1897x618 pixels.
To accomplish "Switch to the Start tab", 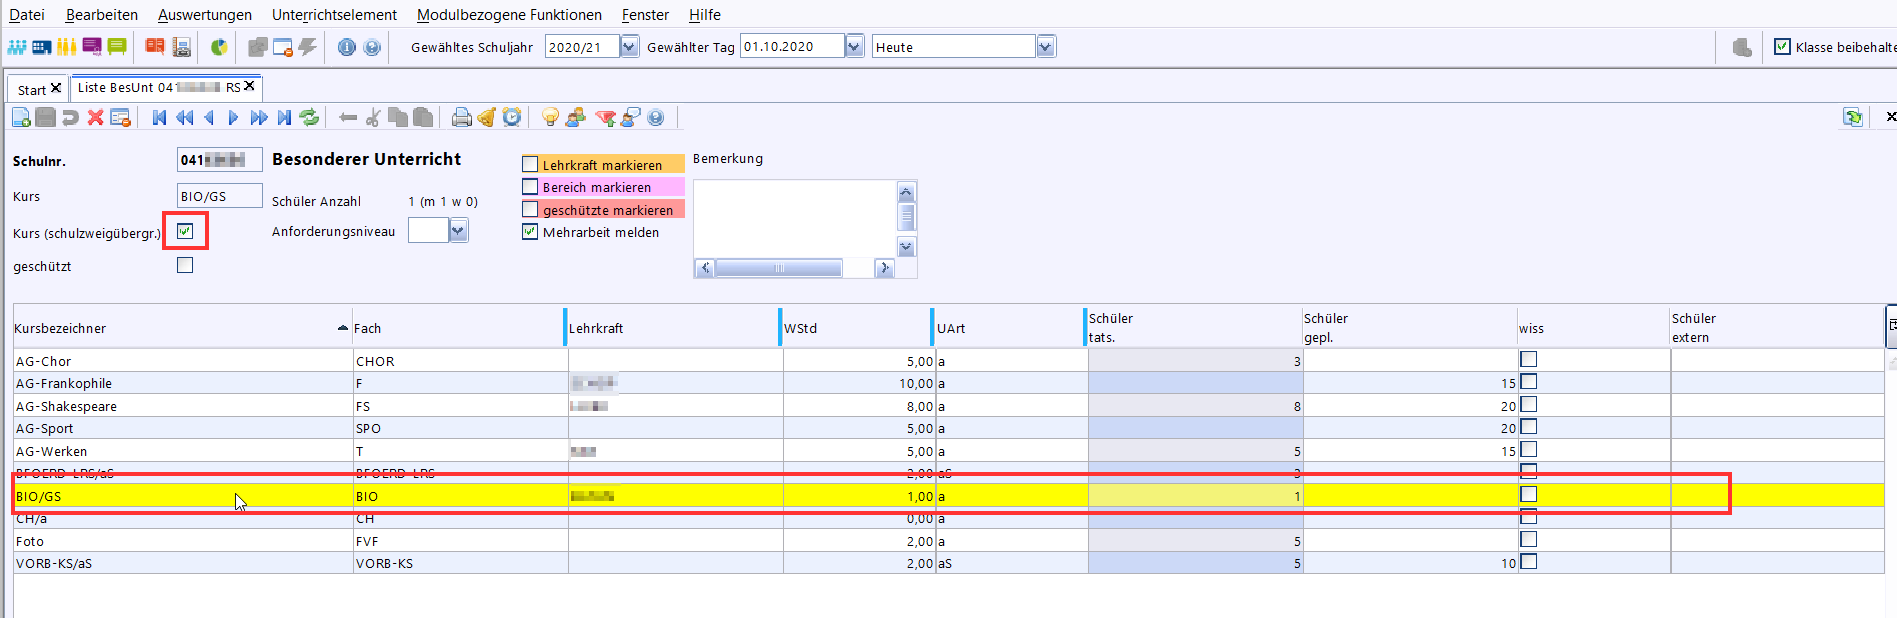I will 31,89.
